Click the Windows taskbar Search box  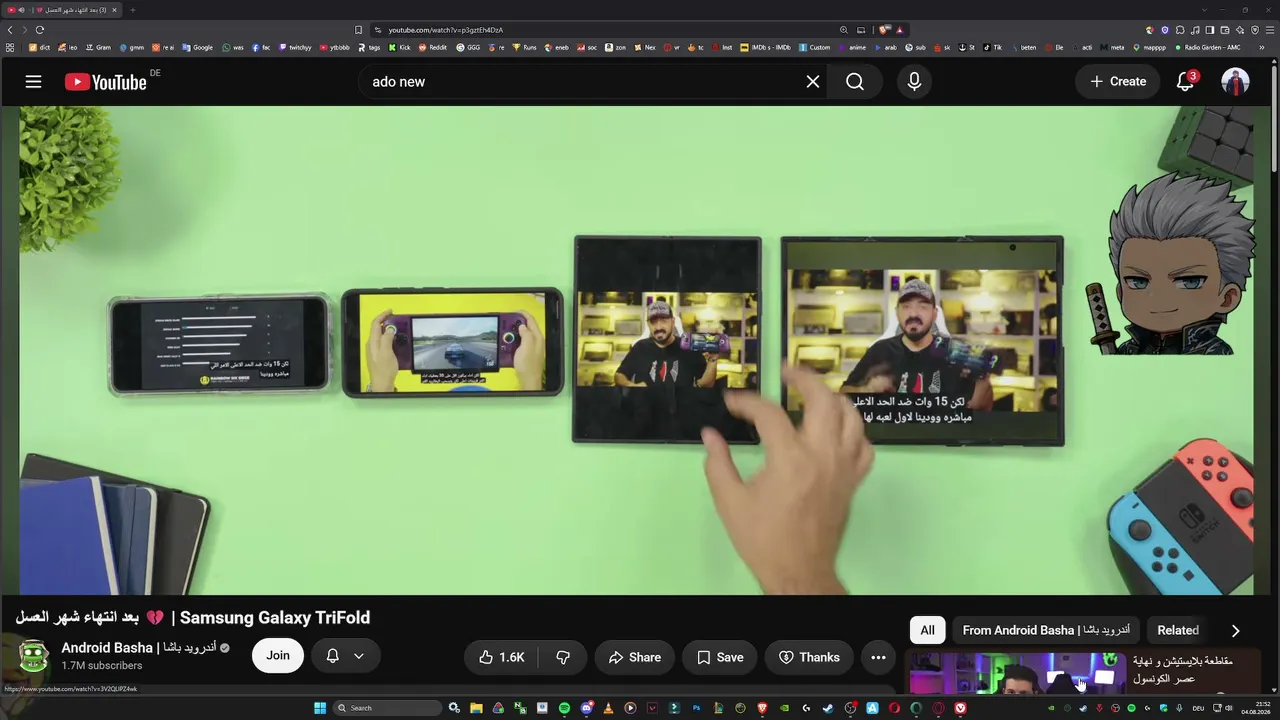[387, 708]
